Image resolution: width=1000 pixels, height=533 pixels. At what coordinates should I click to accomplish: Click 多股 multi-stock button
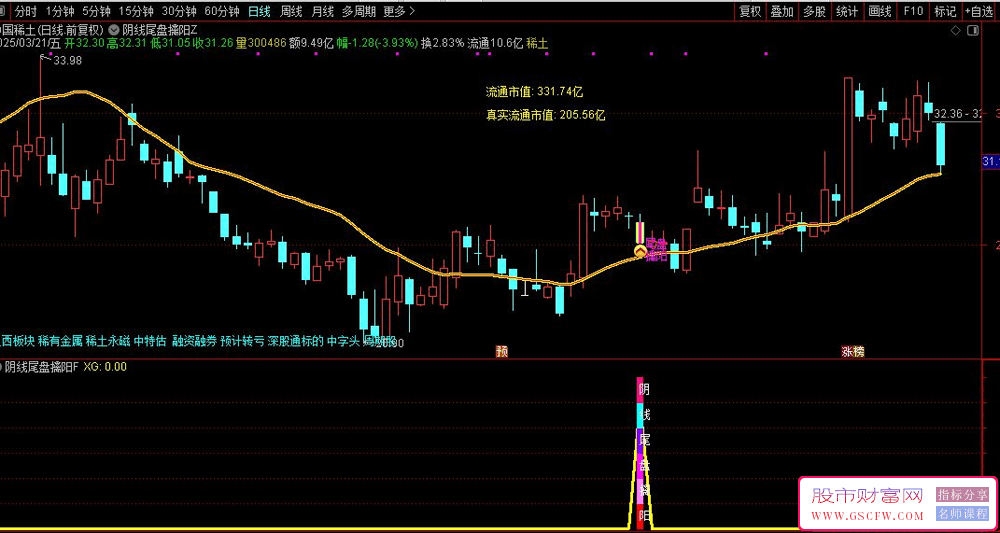tap(814, 11)
